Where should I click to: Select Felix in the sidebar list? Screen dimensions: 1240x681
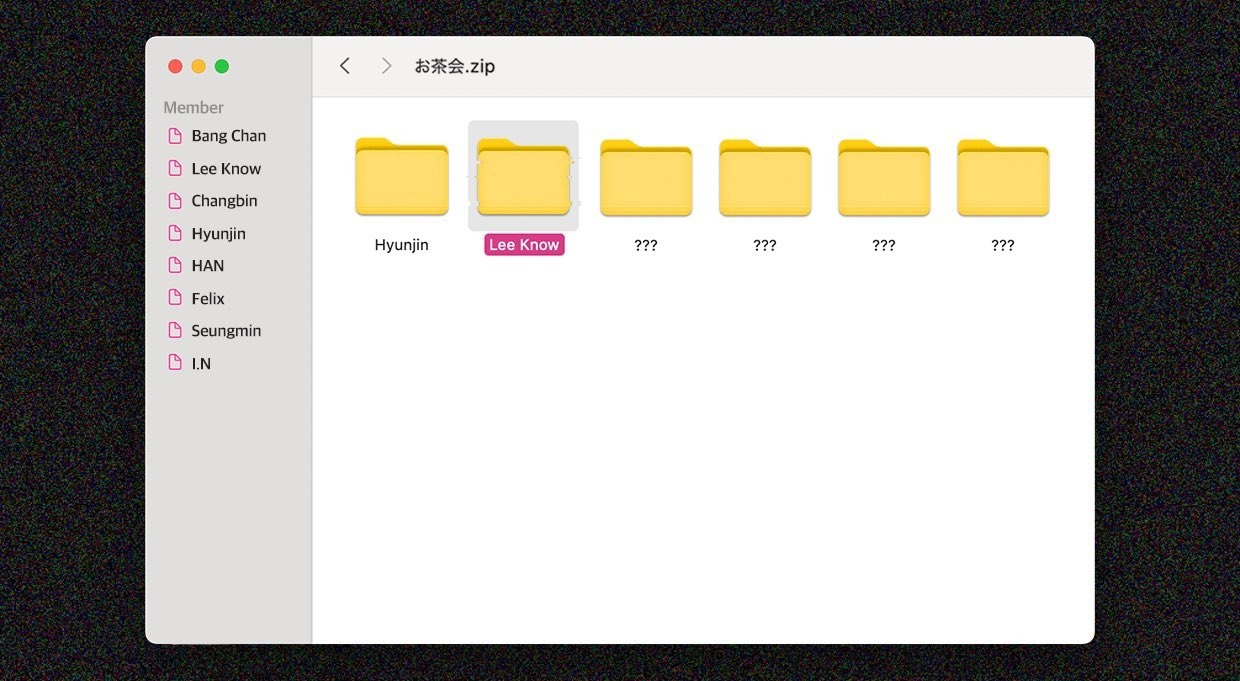click(x=208, y=299)
